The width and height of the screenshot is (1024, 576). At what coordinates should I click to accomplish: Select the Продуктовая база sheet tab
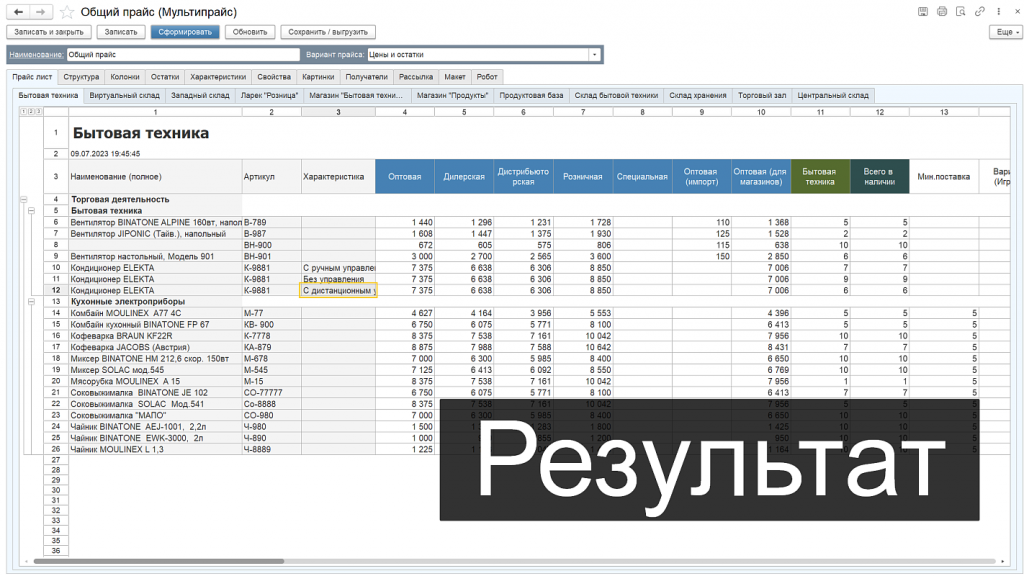click(531, 95)
